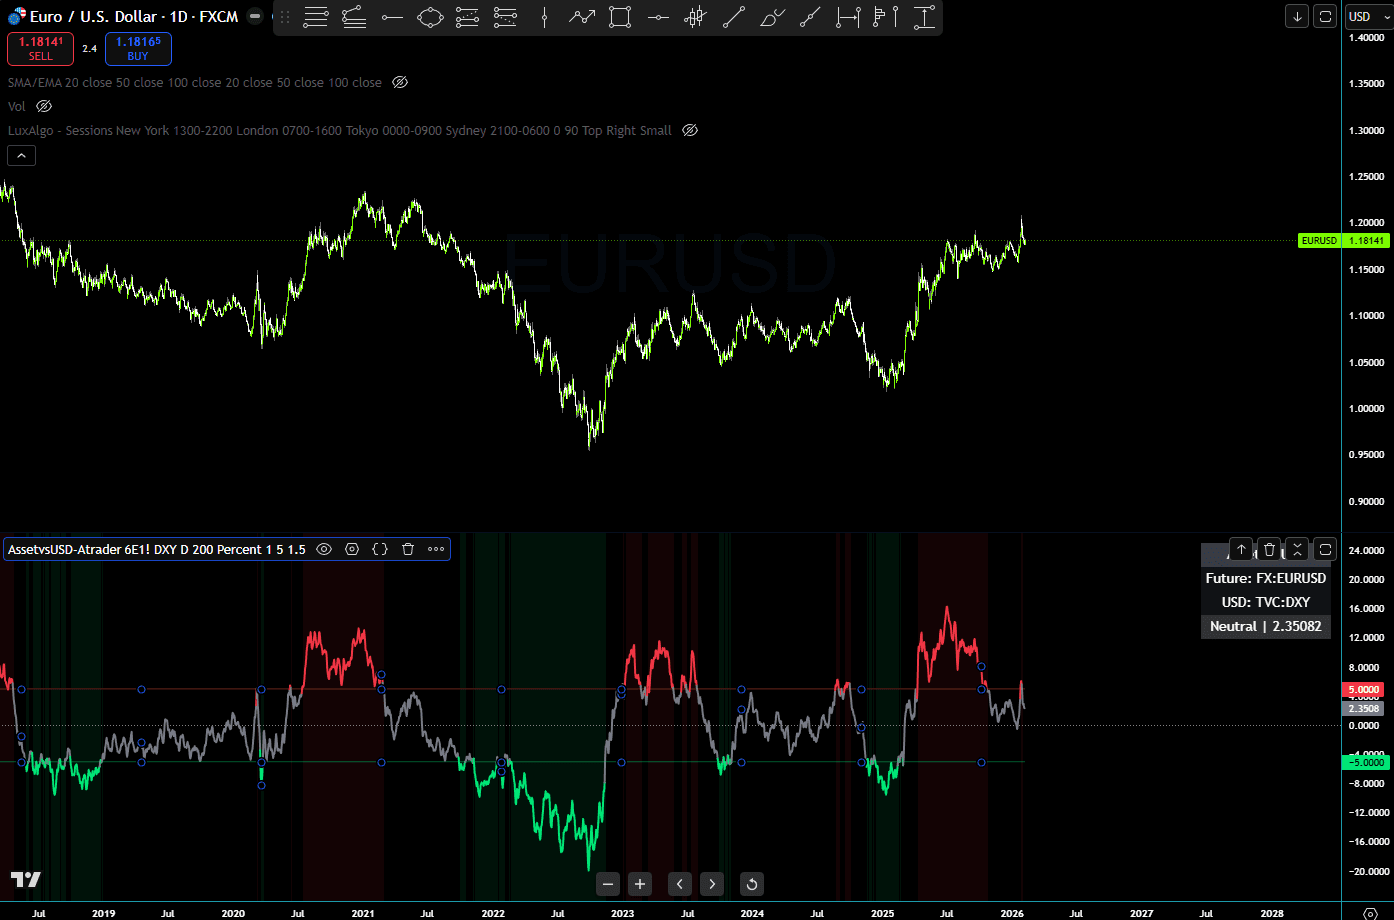Maximize the indicator pane
Image resolution: width=1394 pixels, height=920 pixels.
point(1325,549)
